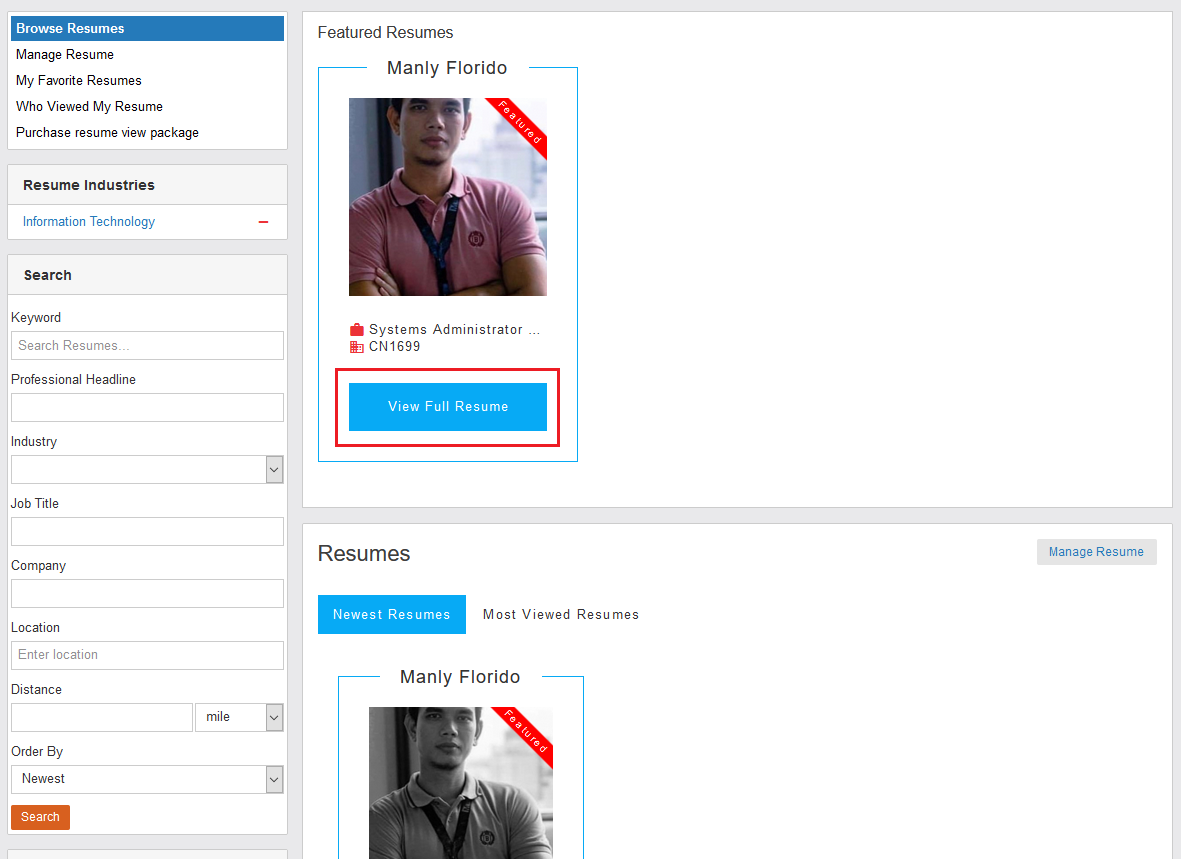Open the Order By Newest dropdown
The width and height of the screenshot is (1181, 859).
click(147, 779)
